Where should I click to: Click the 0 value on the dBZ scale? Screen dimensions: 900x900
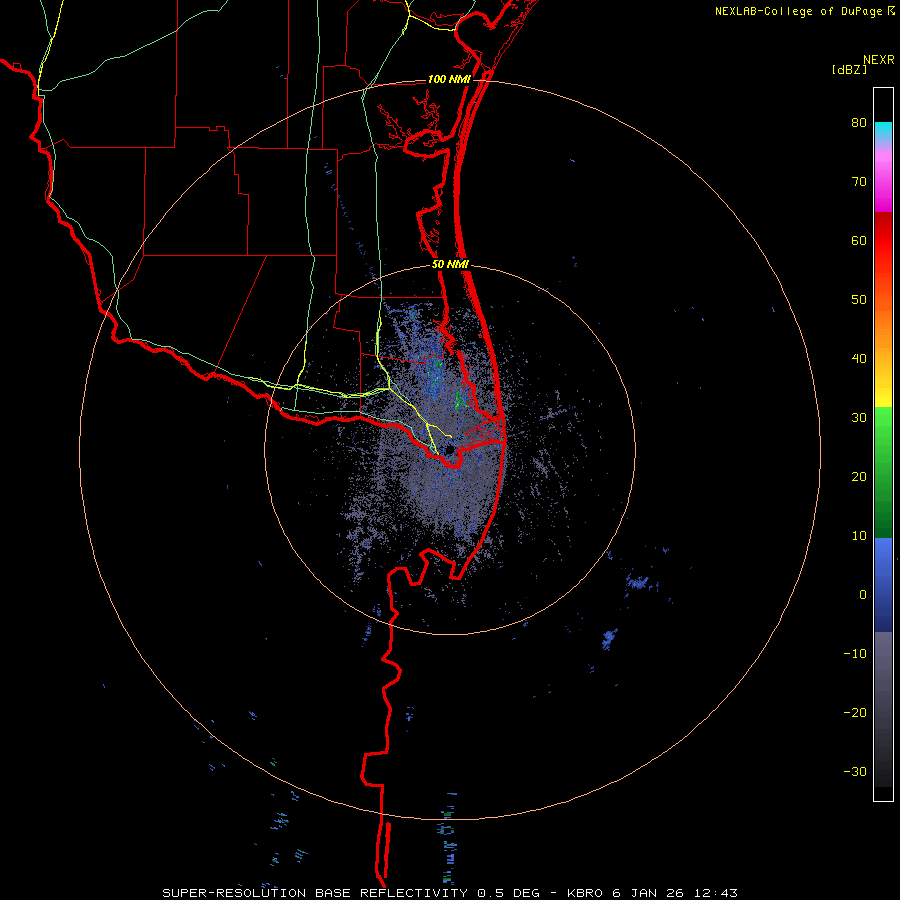point(863,595)
